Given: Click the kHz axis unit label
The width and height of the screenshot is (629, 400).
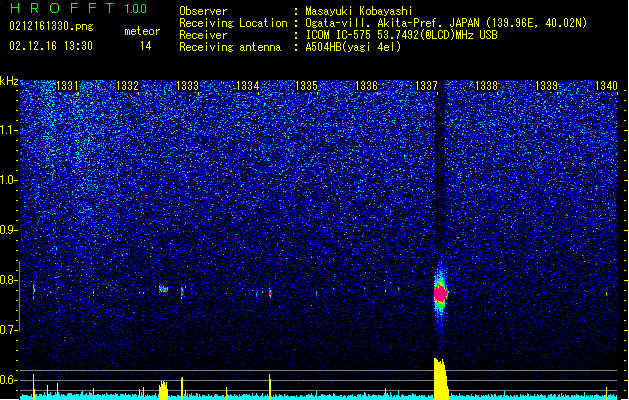Looking at the screenshot, I should click(x=9, y=81).
